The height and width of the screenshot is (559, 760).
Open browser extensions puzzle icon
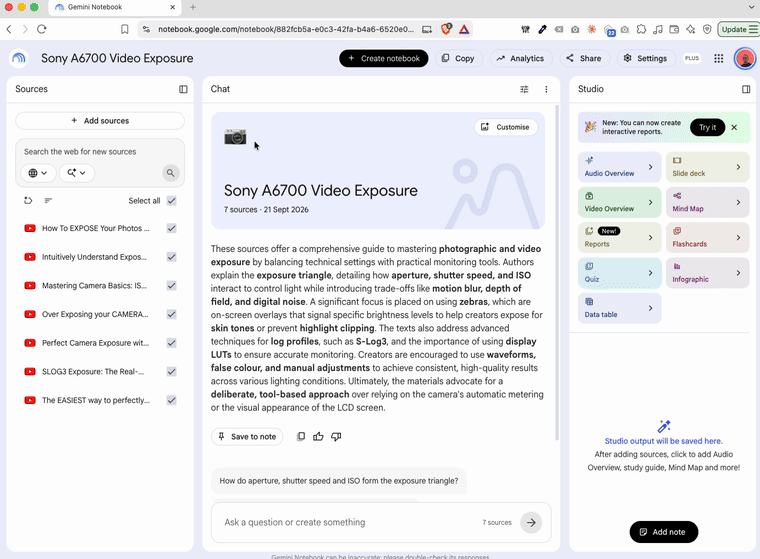[641, 30]
